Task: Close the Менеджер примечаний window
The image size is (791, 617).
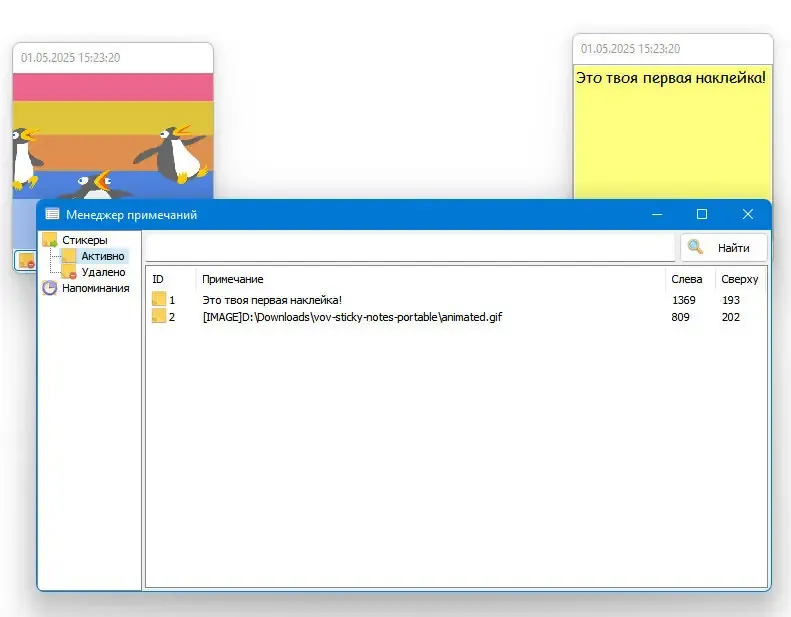Action: click(x=748, y=214)
